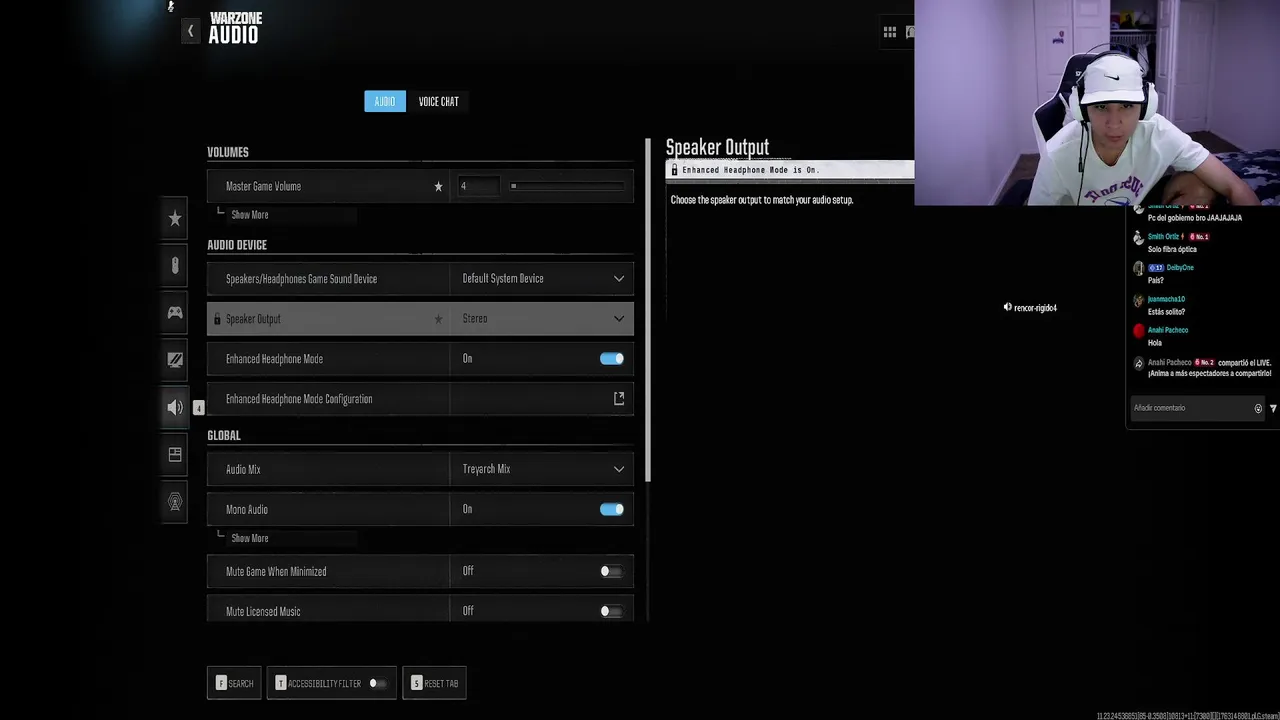Screen dimensions: 1280x720
Task: Send comment with the arrow icon
Action: [1273, 408]
